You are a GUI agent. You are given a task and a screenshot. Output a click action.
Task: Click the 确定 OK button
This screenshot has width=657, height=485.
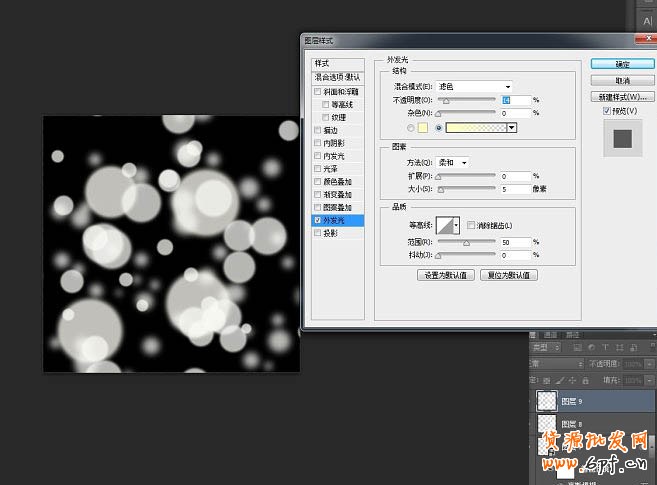click(x=622, y=64)
